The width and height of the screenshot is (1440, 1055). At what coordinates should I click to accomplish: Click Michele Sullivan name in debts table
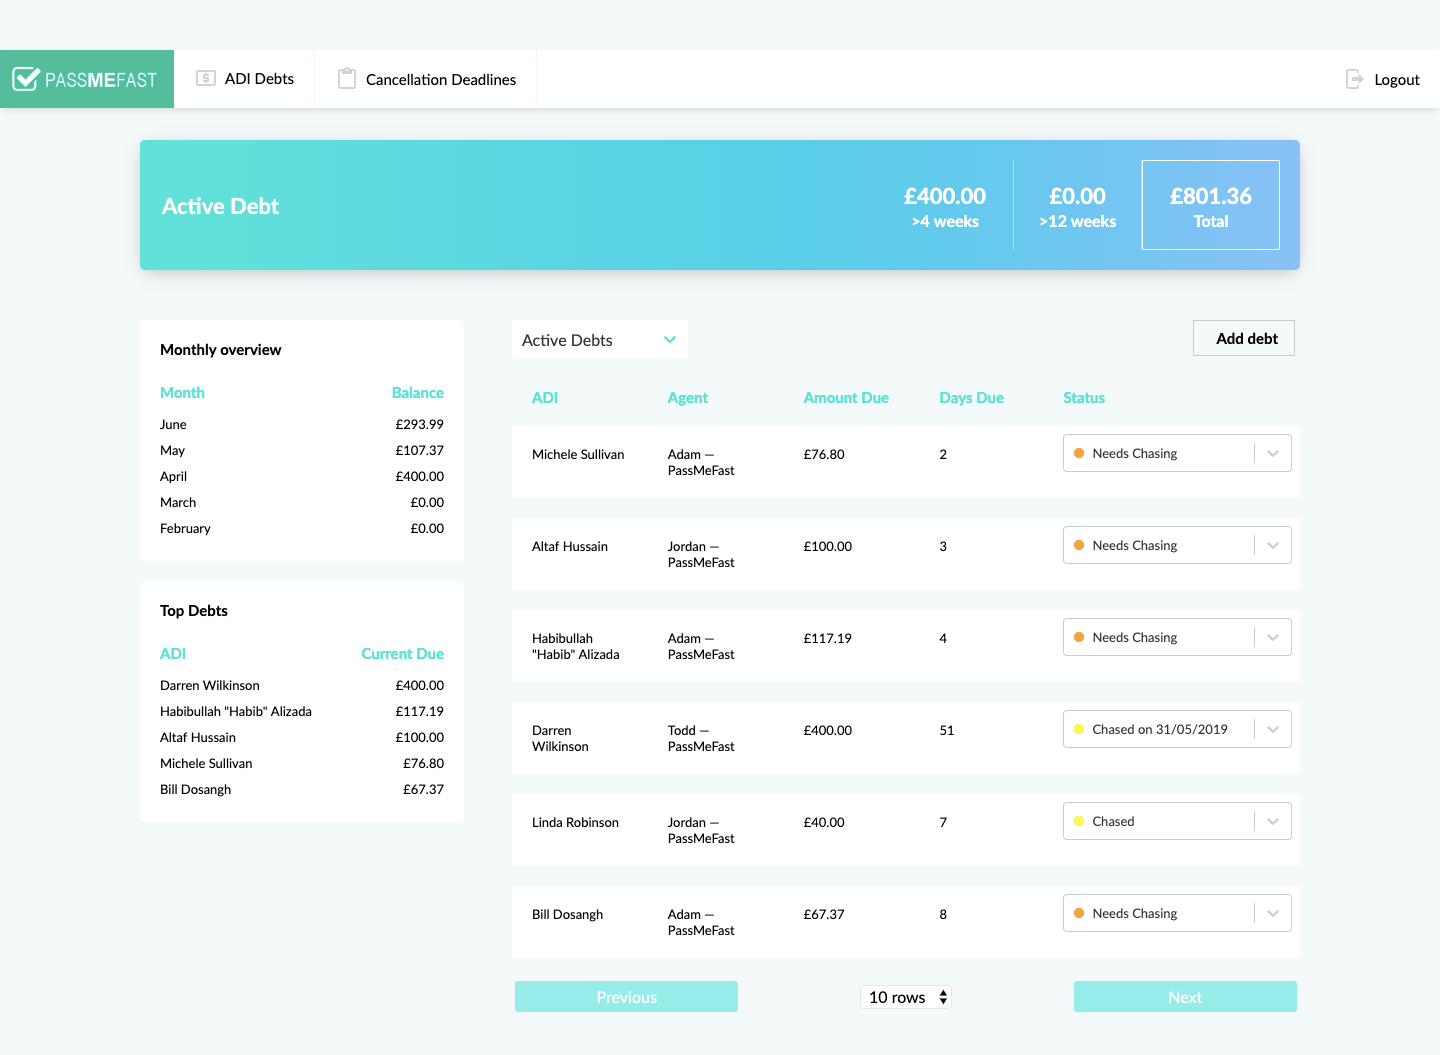coord(578,454)
